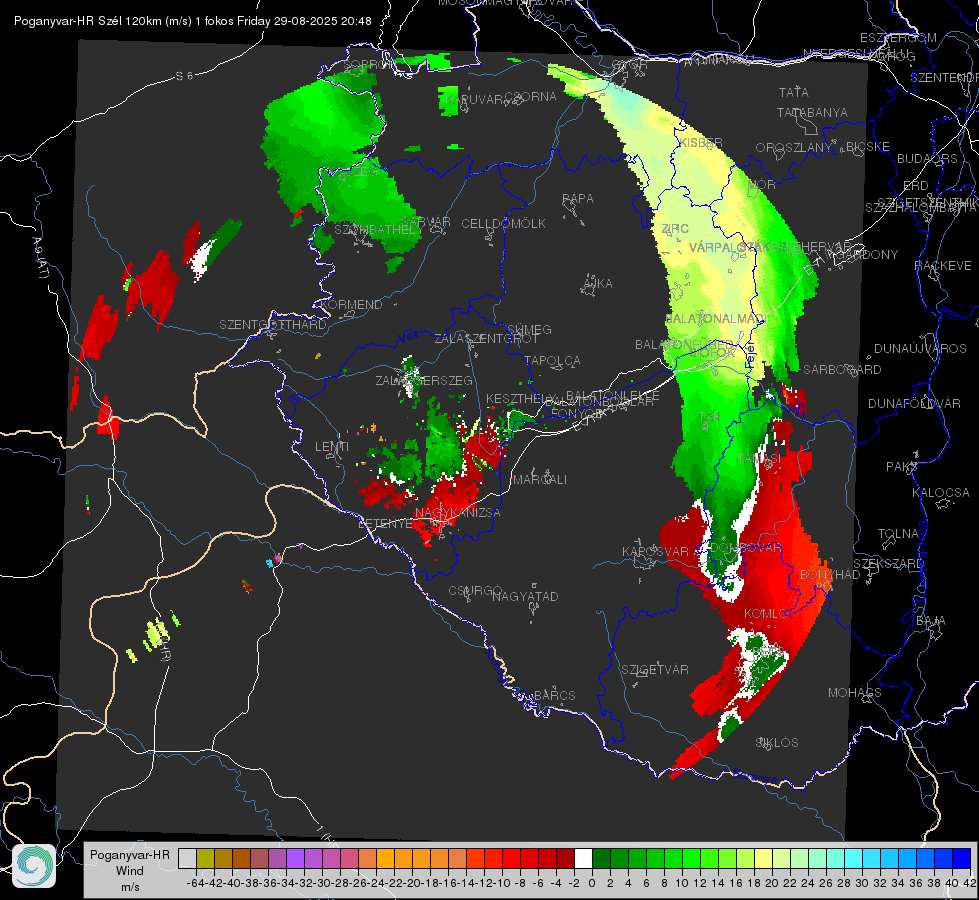Click the SZENTGOTTHARD city label
This screenshot has height=900, width=979.
point(273,325)
